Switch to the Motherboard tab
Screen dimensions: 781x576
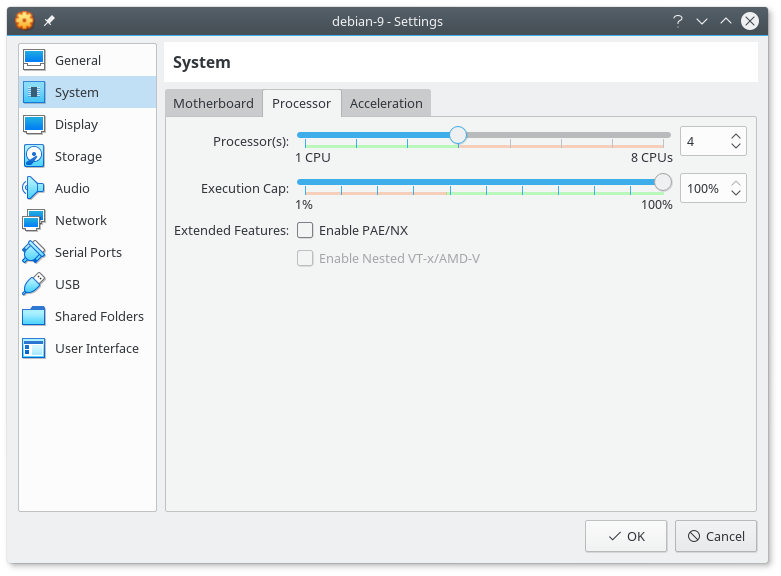[x=213, y=103]
